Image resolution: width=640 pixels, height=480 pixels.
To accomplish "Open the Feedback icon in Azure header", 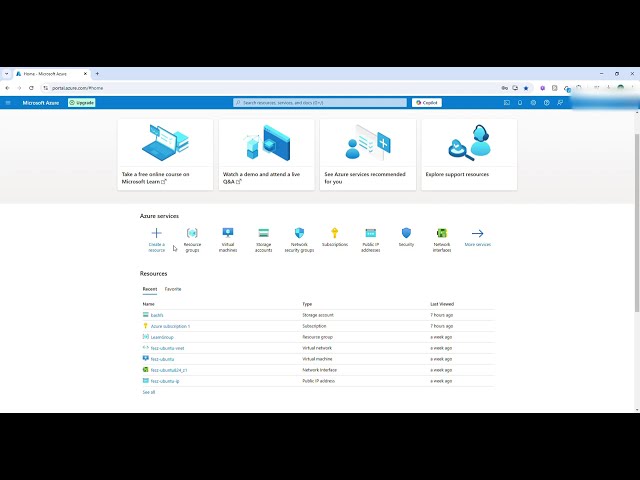I will [x=560, y=102].
